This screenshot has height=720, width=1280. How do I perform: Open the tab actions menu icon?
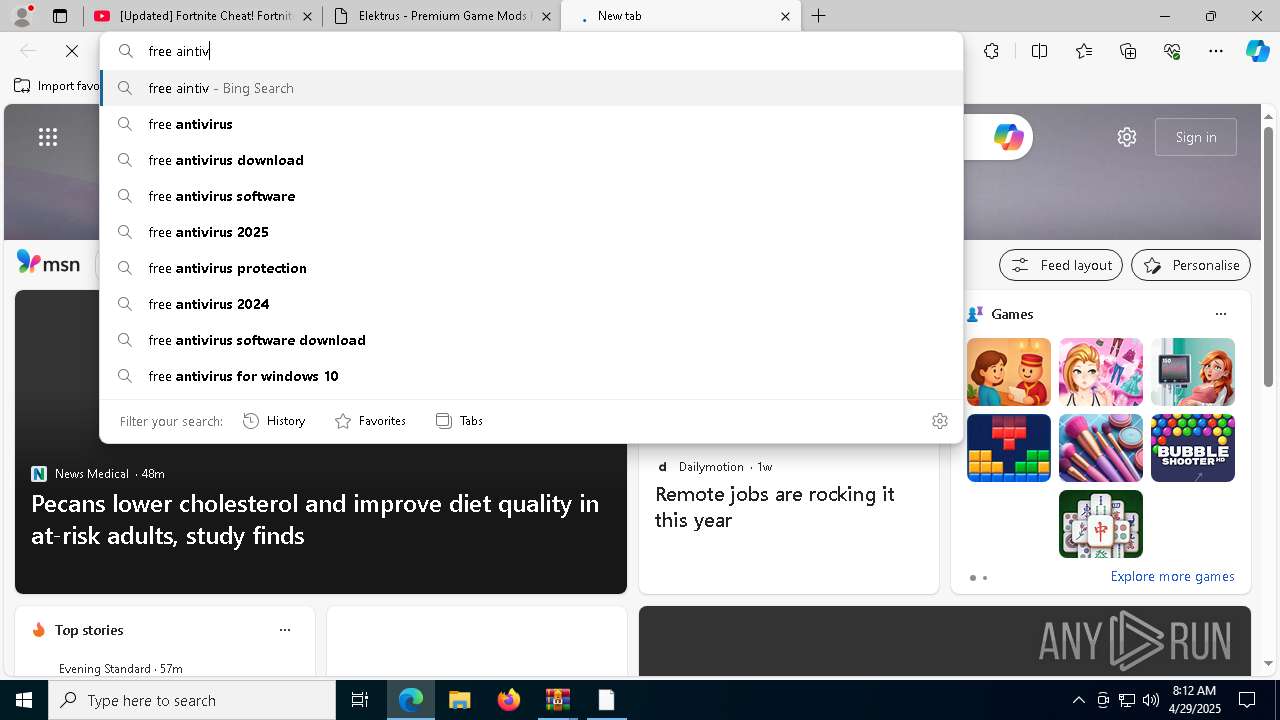60,16
